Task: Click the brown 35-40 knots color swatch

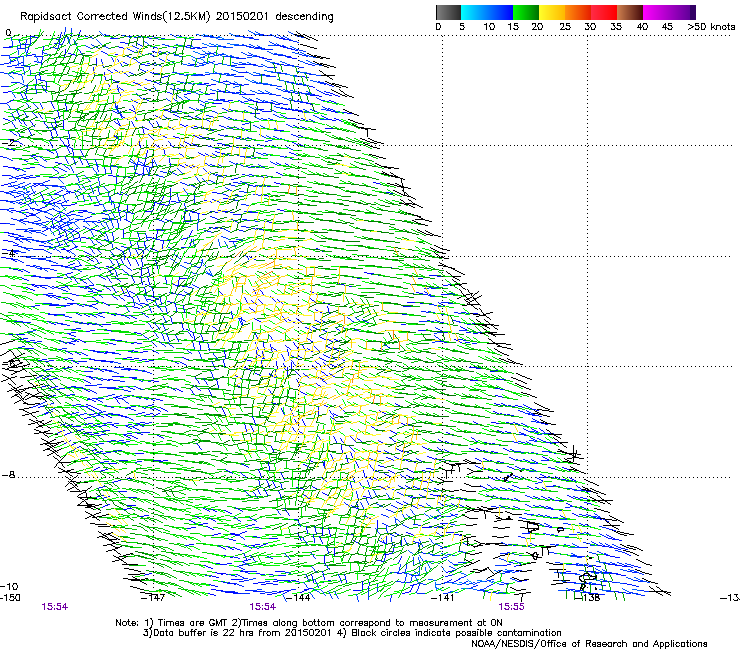Action: [x=630, y=12]
